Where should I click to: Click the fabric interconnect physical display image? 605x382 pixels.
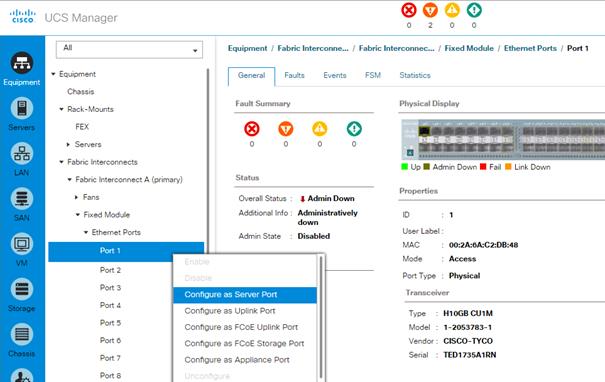click(x=503, y=139)
